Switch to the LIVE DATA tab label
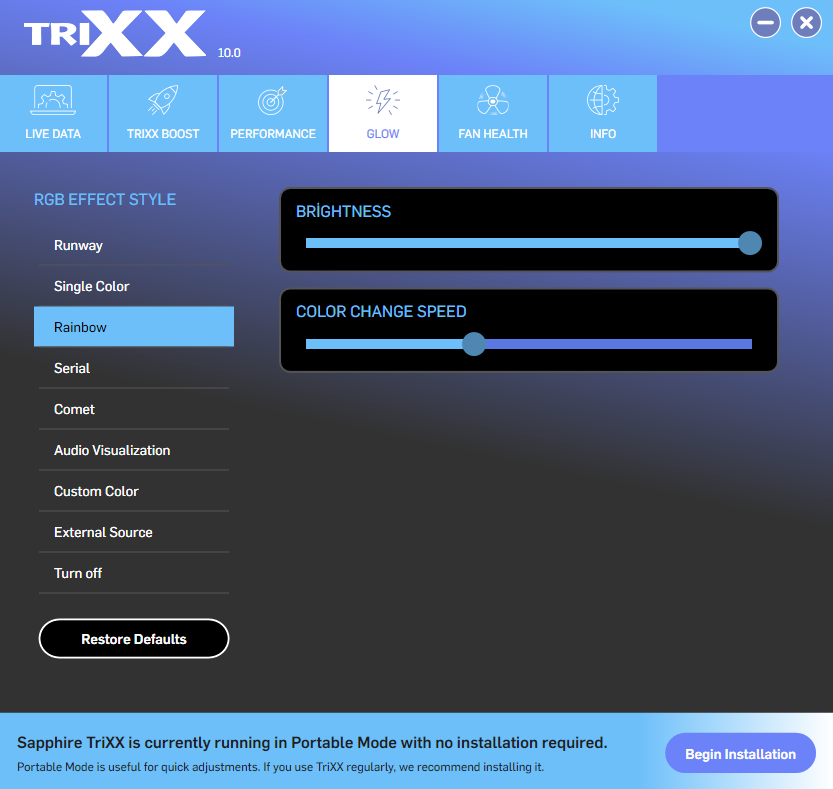 click(53, 134)
